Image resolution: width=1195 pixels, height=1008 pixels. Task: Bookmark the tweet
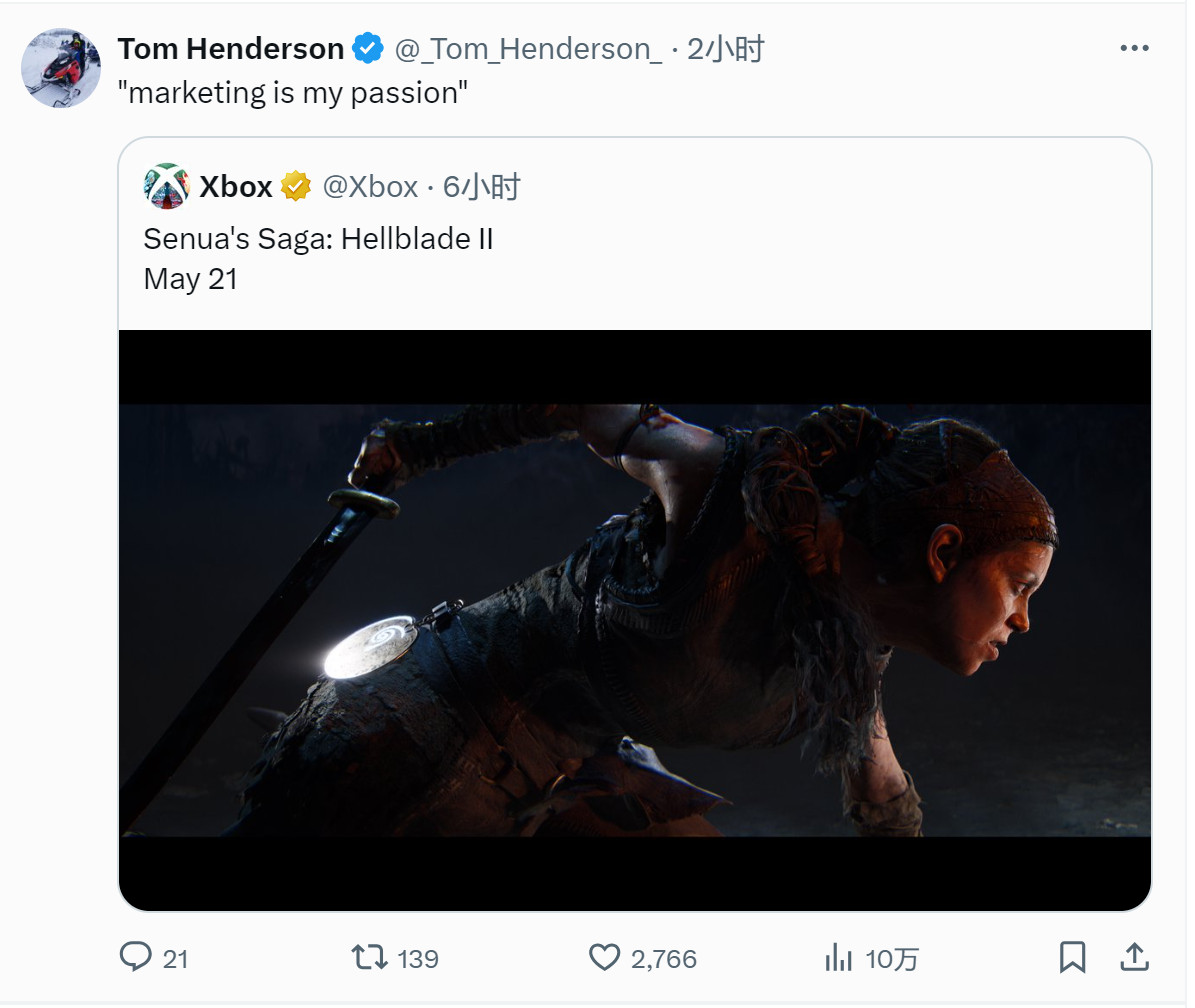pos(1072,958)
